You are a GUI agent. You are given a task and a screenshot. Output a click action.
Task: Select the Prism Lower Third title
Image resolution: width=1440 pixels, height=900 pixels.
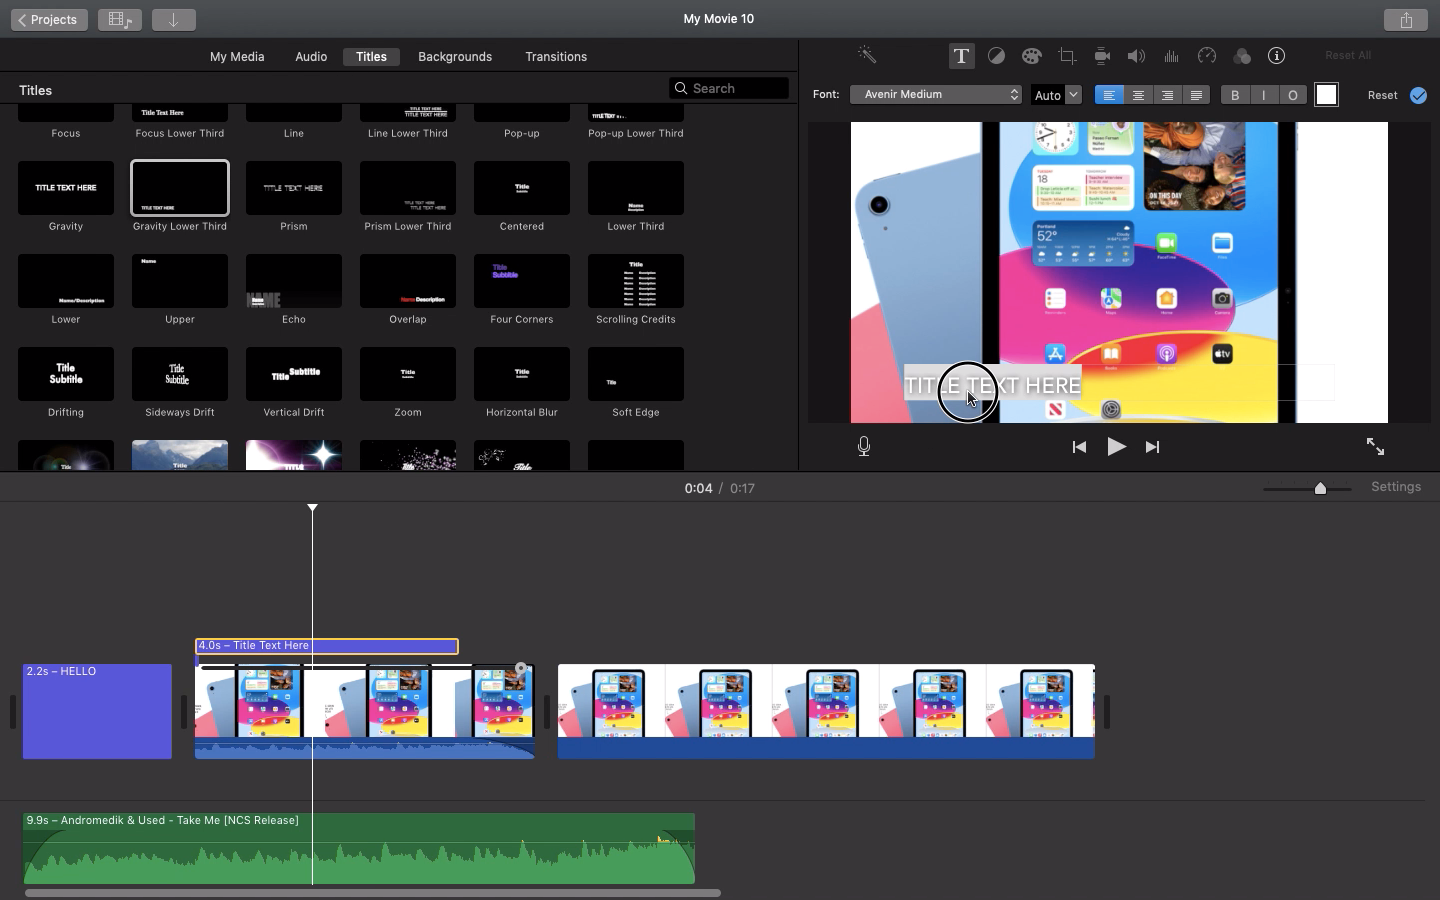(408, 188)
